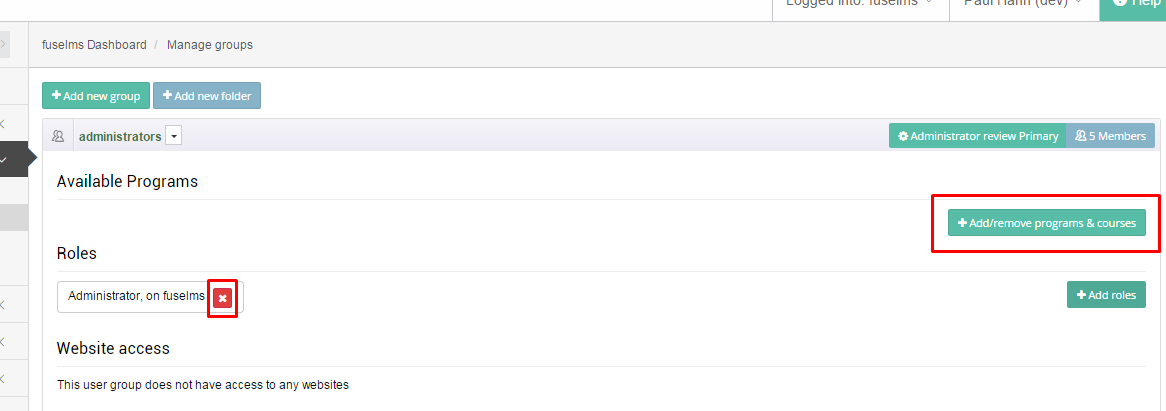This screenshot has height=411, width=1166.
Task: Create a folder with Add new folder
Action: 207,96
